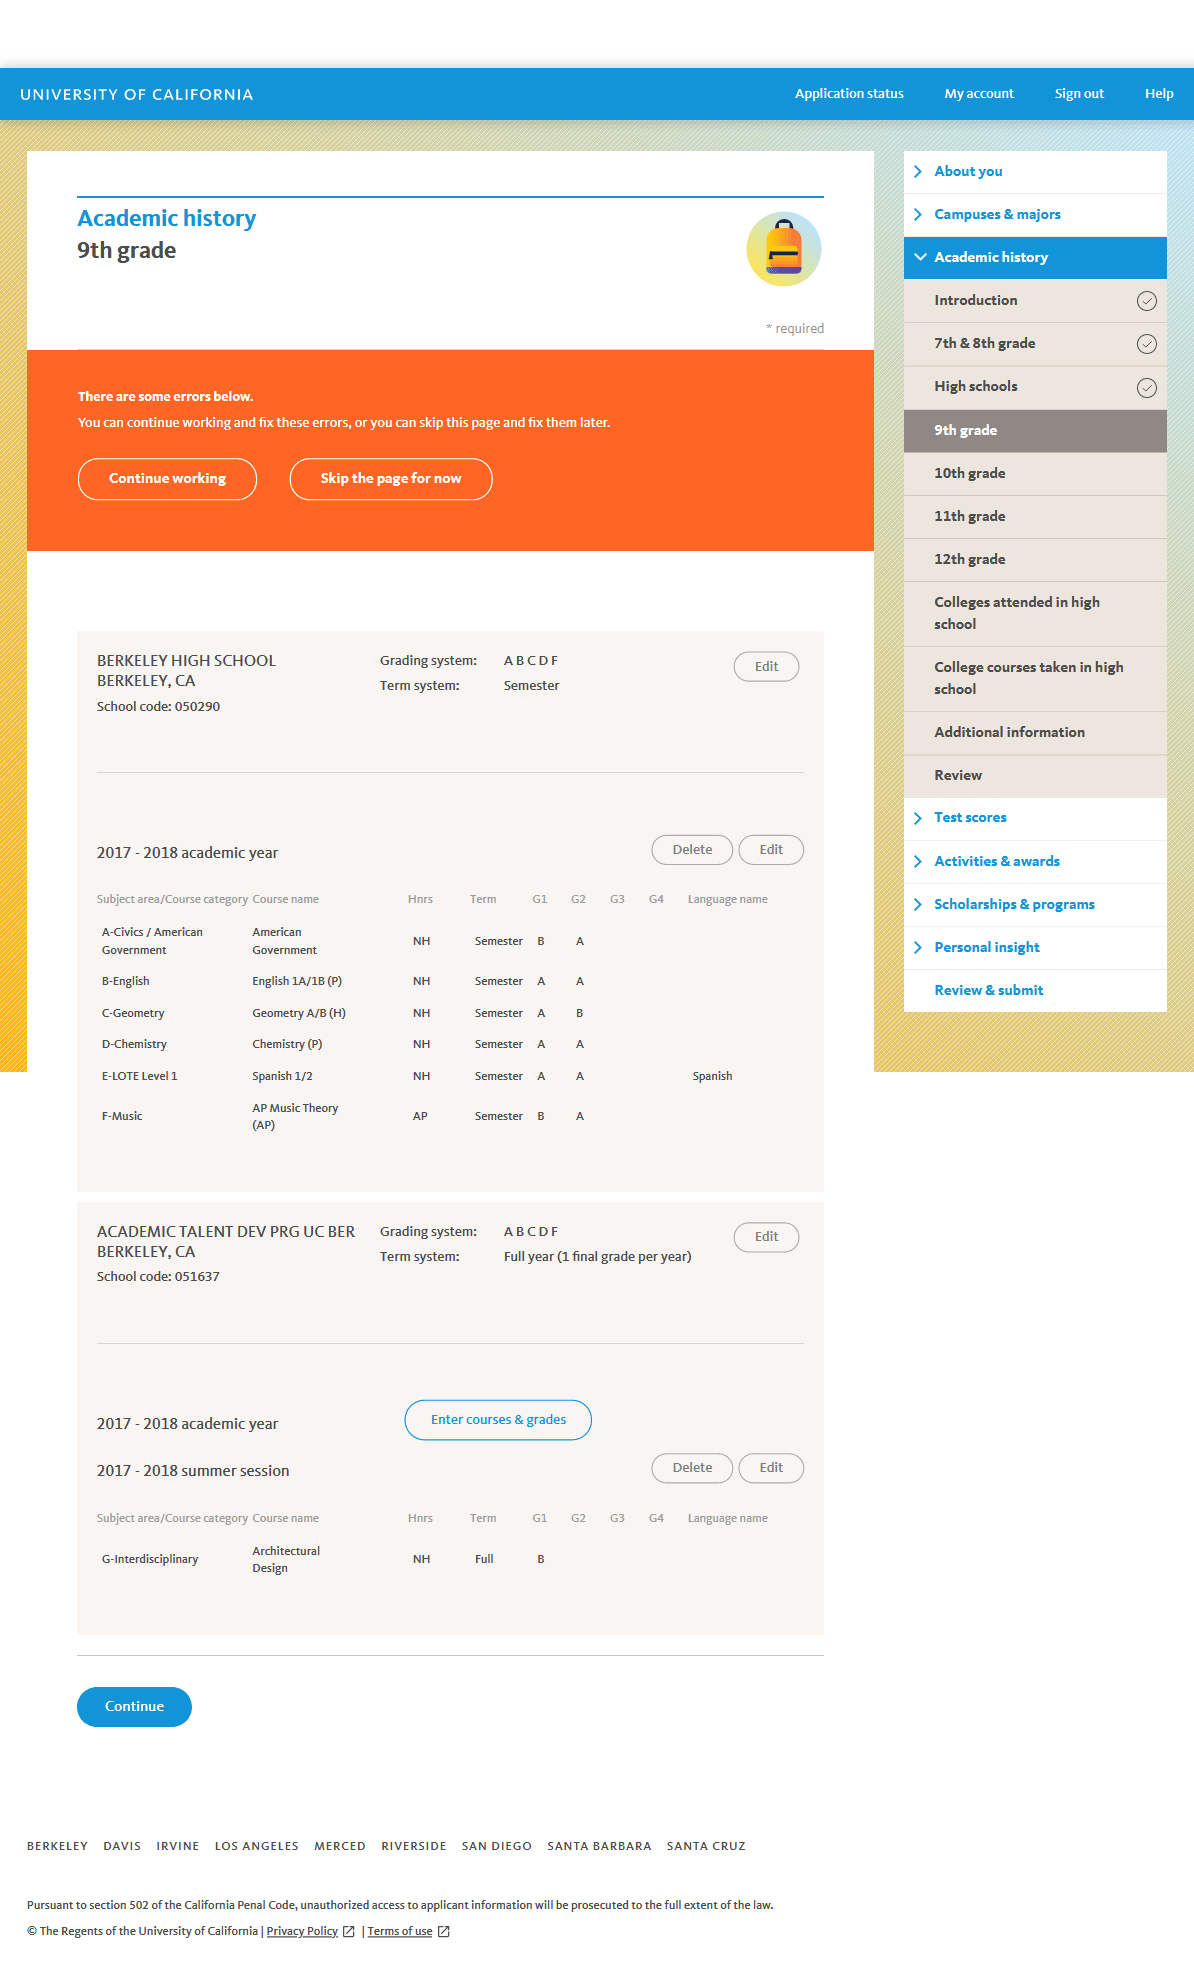Open Review & submit link
The height and width of the screenshot is (1987, 1194).
[988, 991]
